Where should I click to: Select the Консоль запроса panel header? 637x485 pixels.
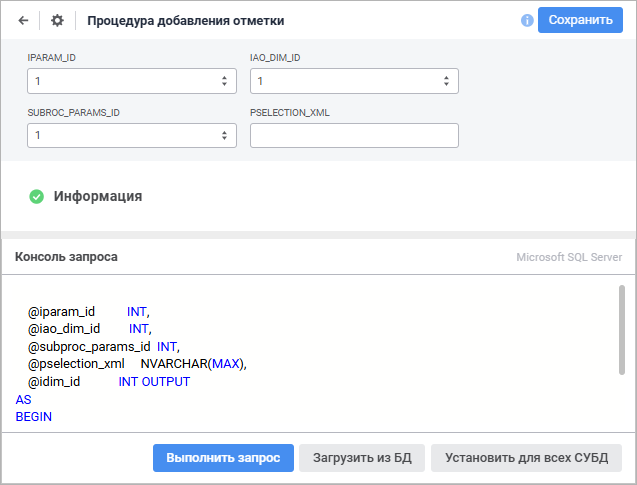coord(66,257)
